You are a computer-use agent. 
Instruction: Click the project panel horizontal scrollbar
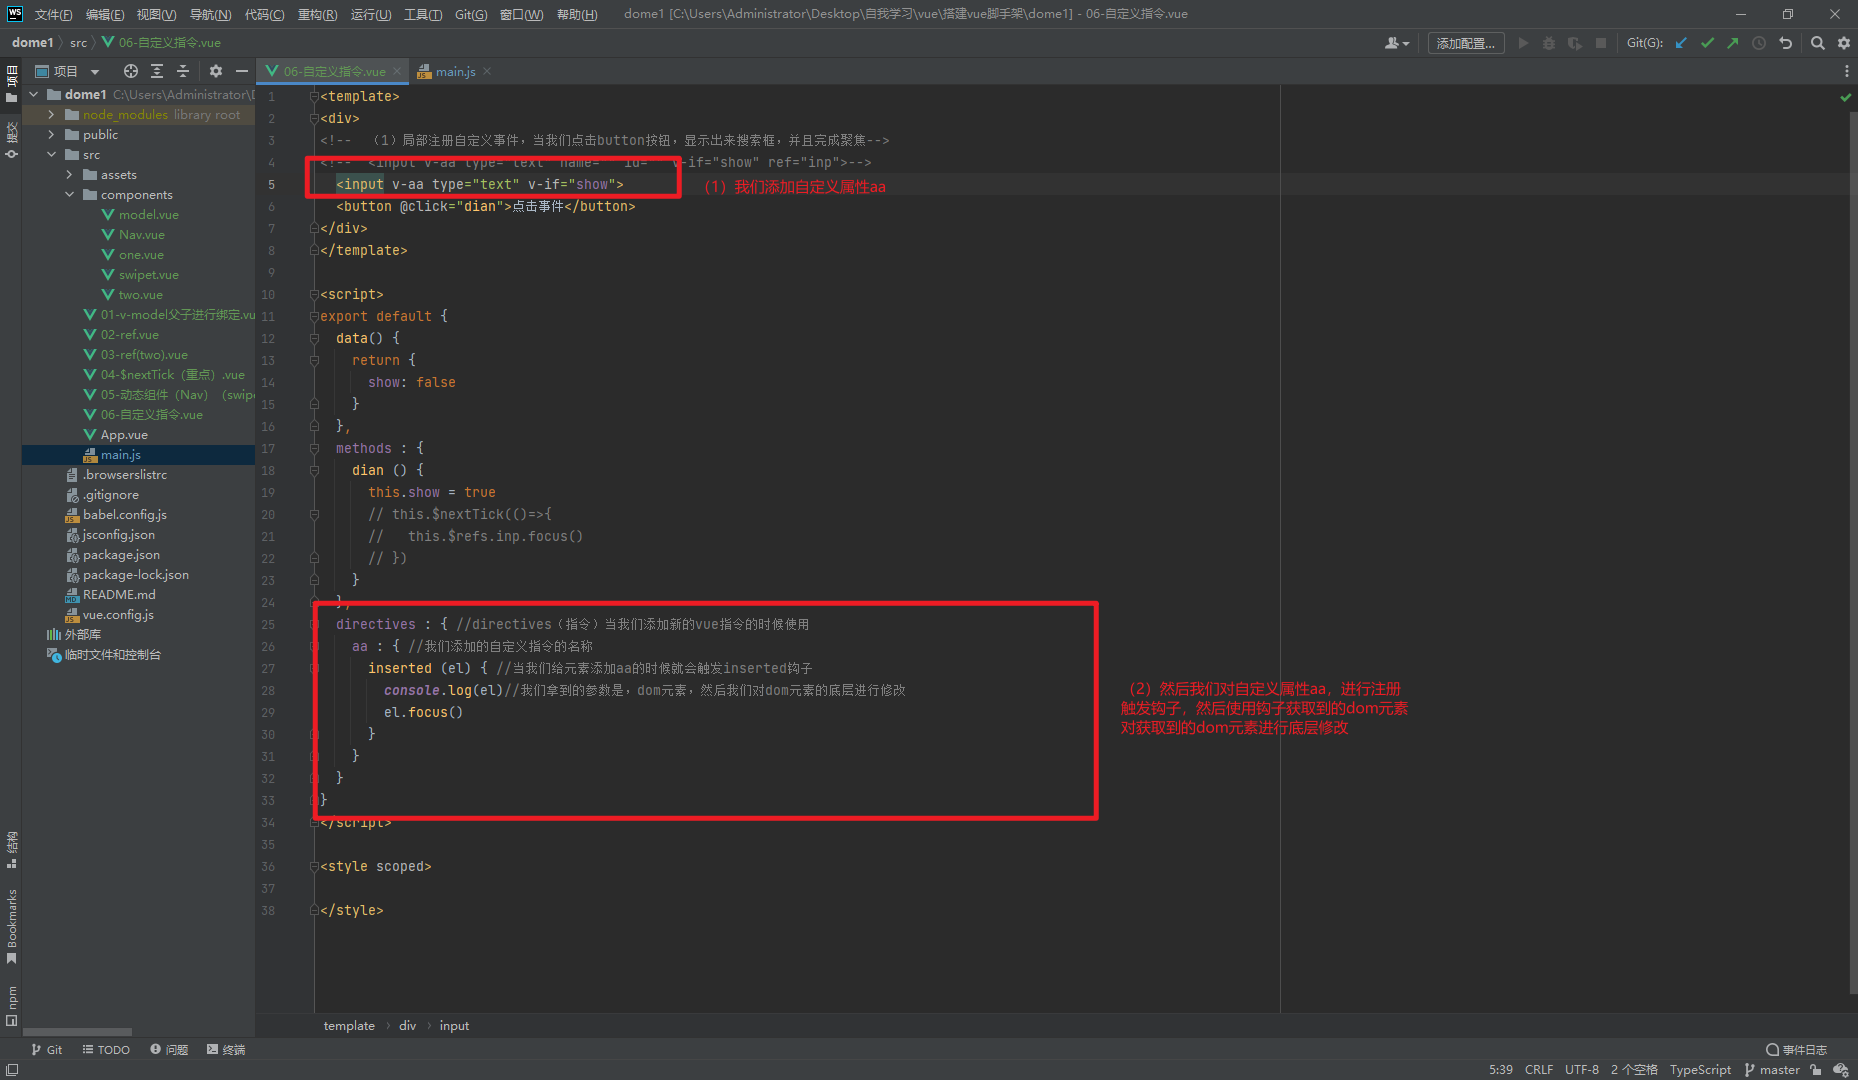point(77,1031)
